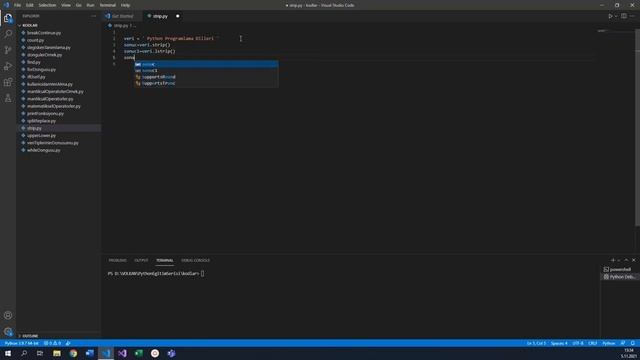Switch to the DEBUG CONSOLE tab

click(196, 260)
